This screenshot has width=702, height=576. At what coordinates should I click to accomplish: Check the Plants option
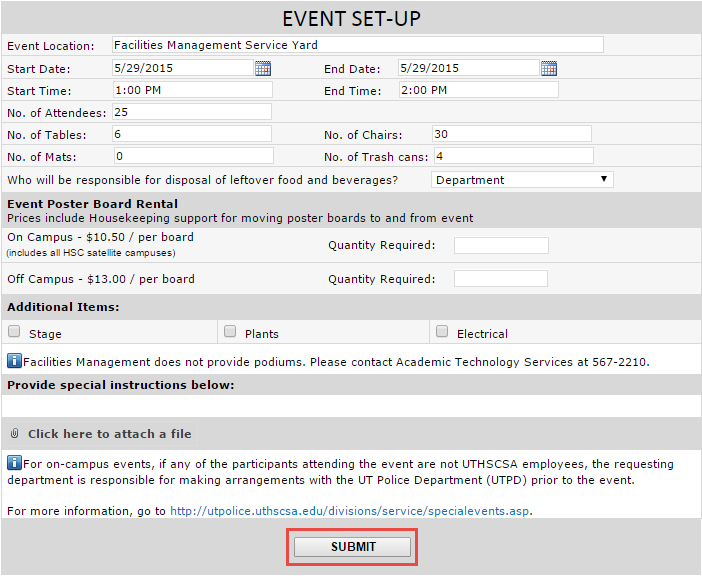[230, 332]
